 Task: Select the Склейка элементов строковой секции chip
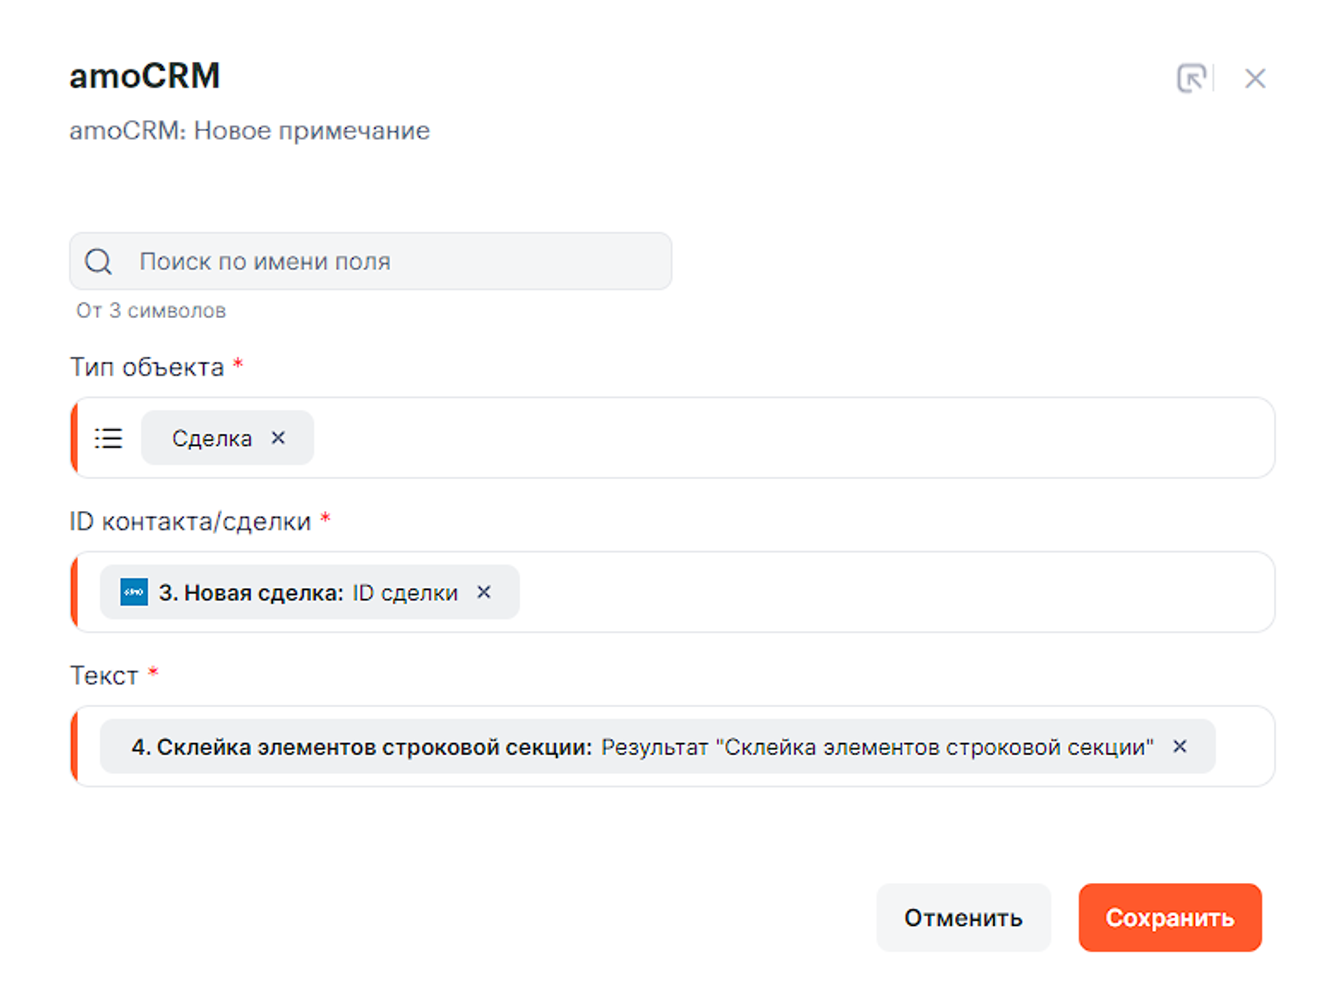[640, 747]
